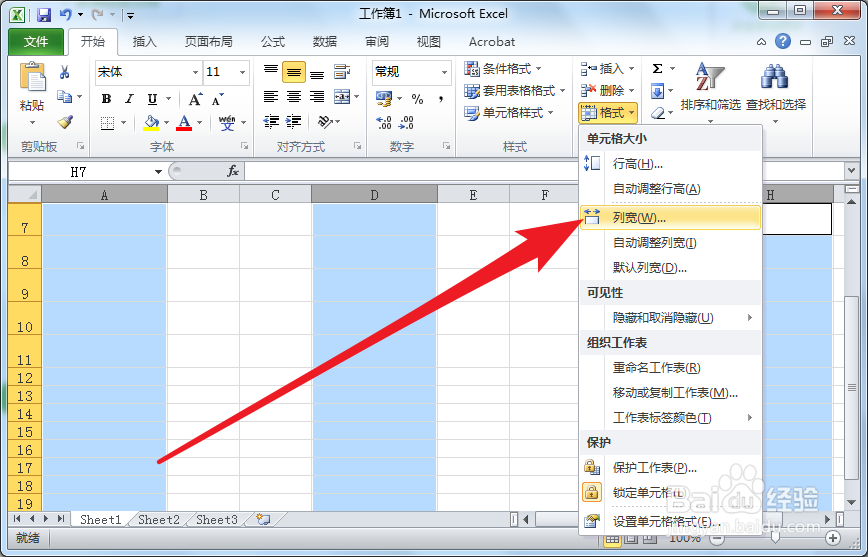The image size is (868, 557).
Task: Click the Increase Indent icon
Action: [x=293, y=121]
